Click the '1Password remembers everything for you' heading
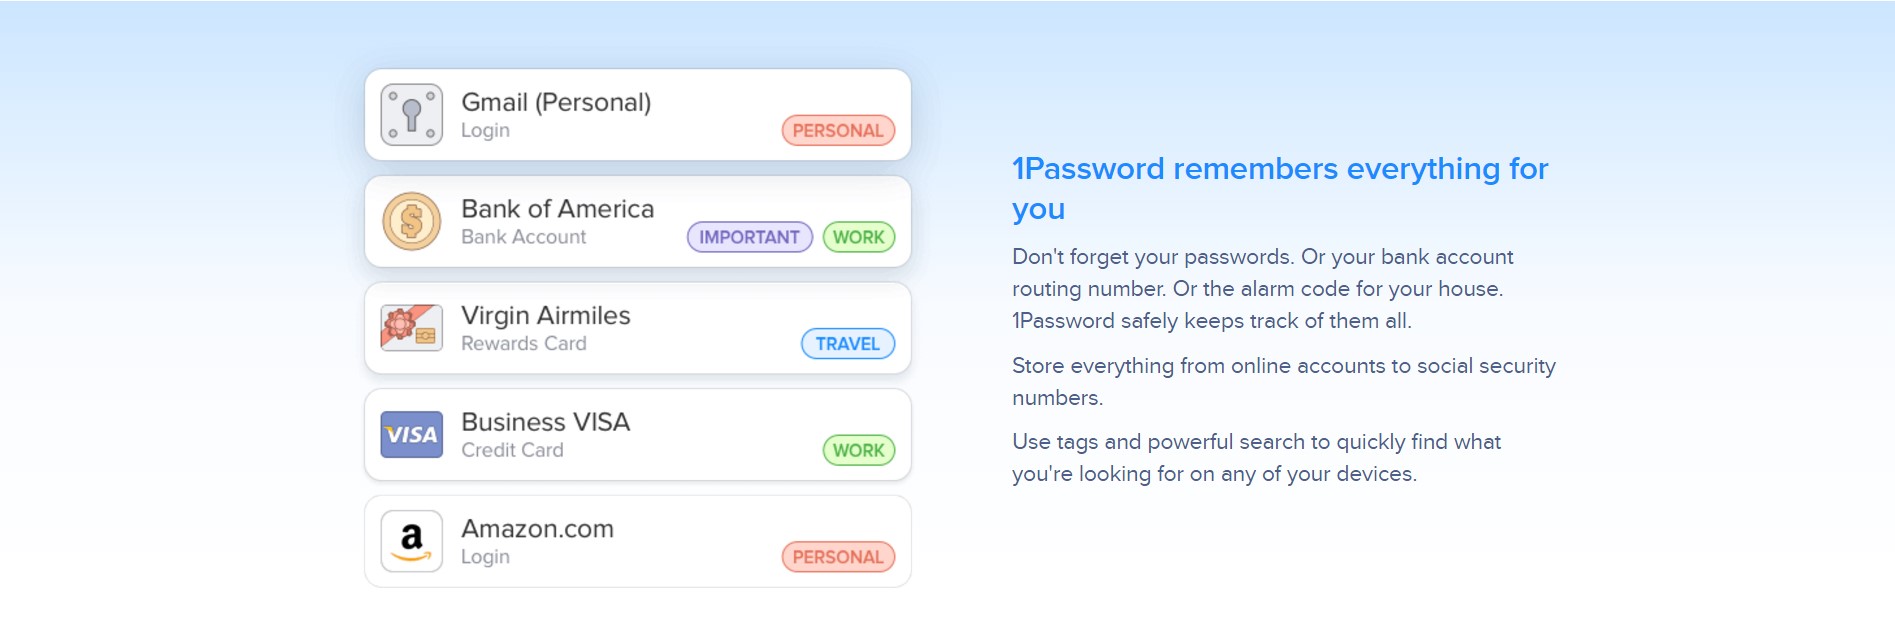This screenshot has height=638, width=1895. pyautogui.click(x=1280, y=188)
